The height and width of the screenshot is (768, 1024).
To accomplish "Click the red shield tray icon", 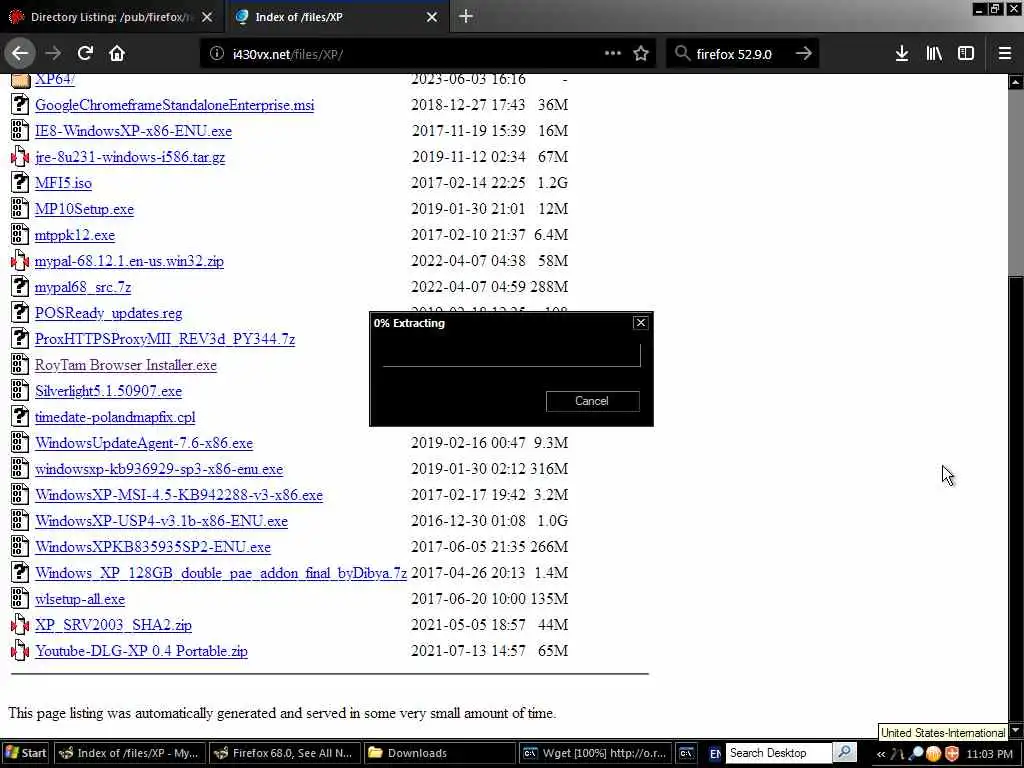I will (952, 754).
